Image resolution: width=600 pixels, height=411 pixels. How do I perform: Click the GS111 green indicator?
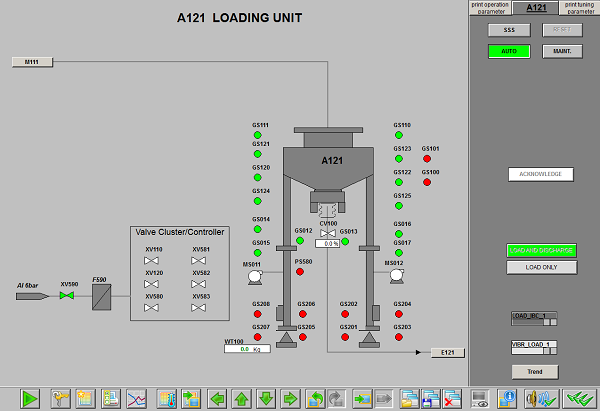pyautogui.click(x=258, y=135)
